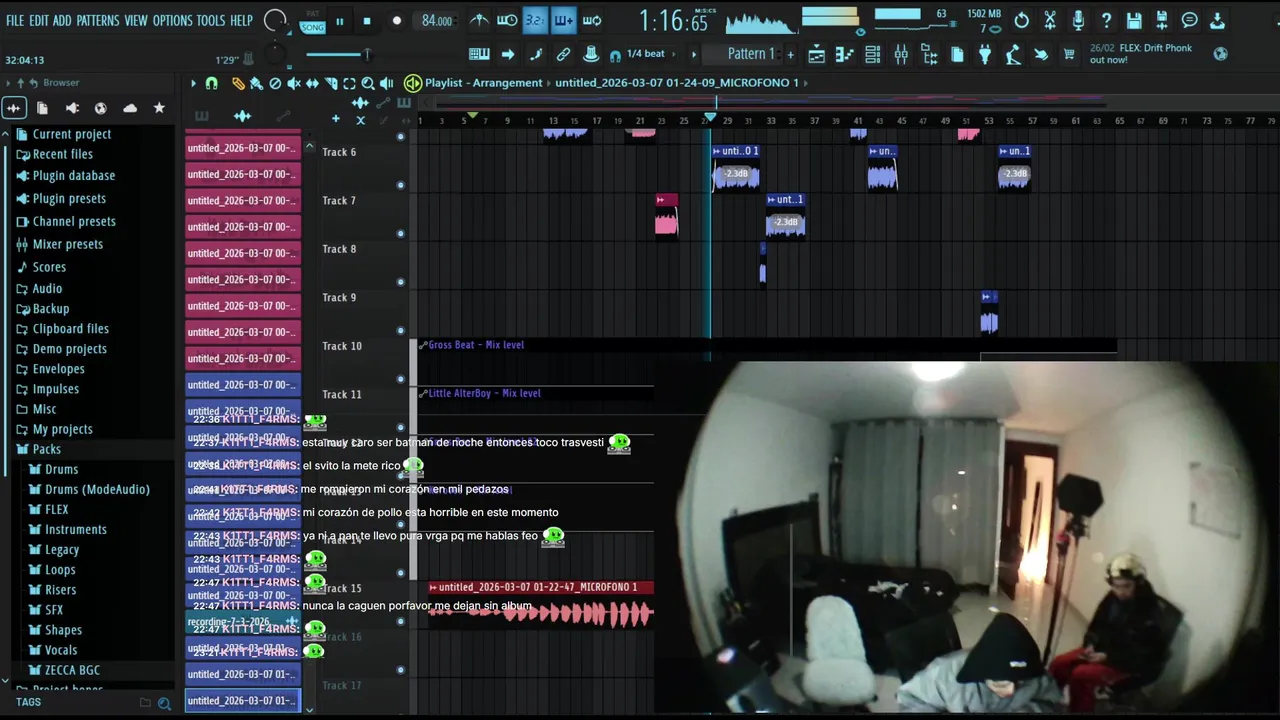The width and height of the screenshot is (1280, 720).
Task: Select the slice tool in playlist
Action: [x=331, y=83]
